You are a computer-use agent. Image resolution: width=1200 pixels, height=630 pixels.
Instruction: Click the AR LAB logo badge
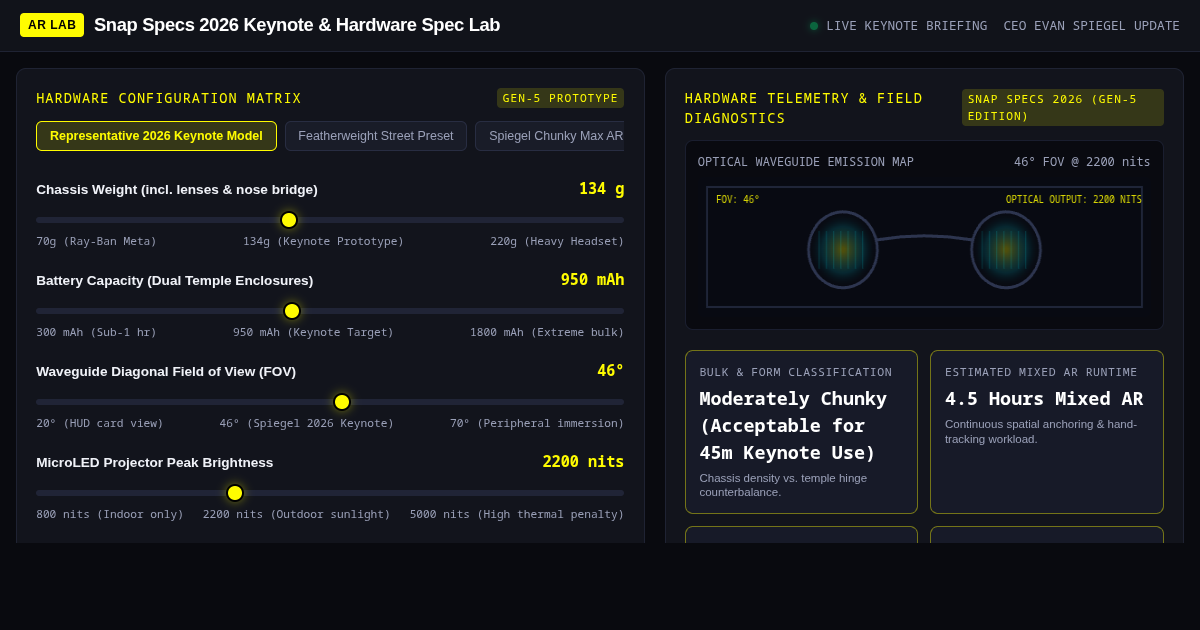(x=52, y=25)
